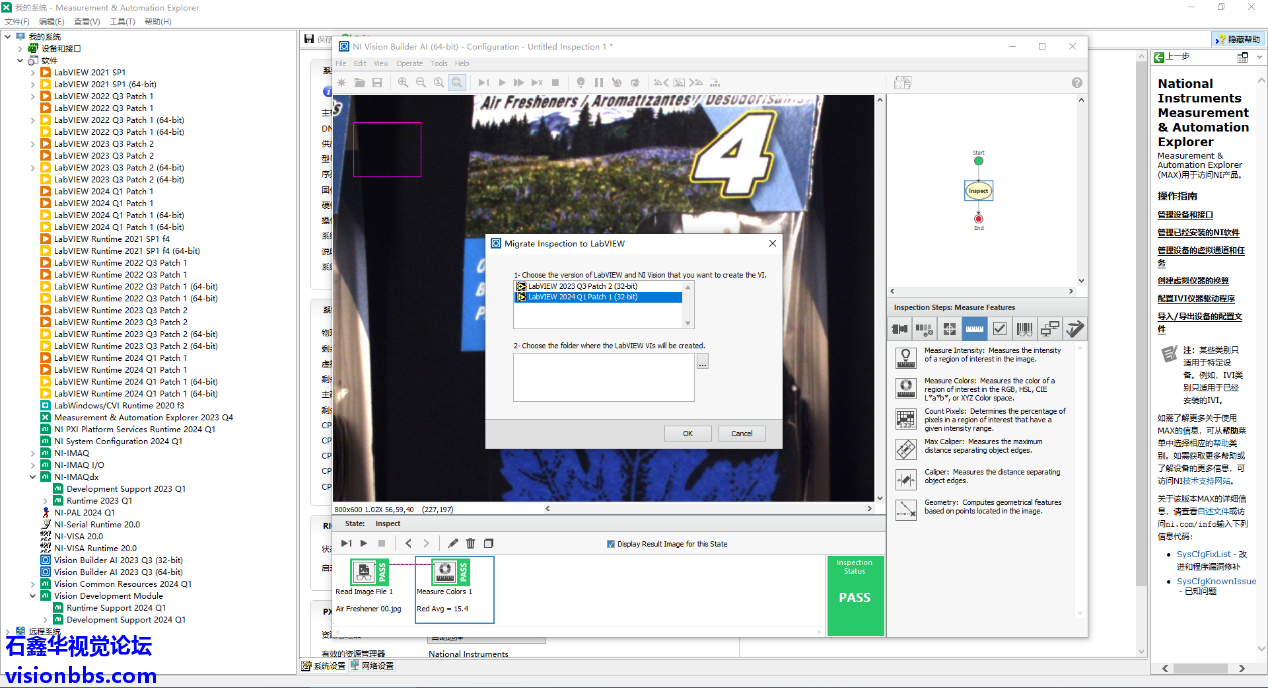Collapse the 我的系统 root node
This screenshot has height=688, width=1268.
coord(8,36)
